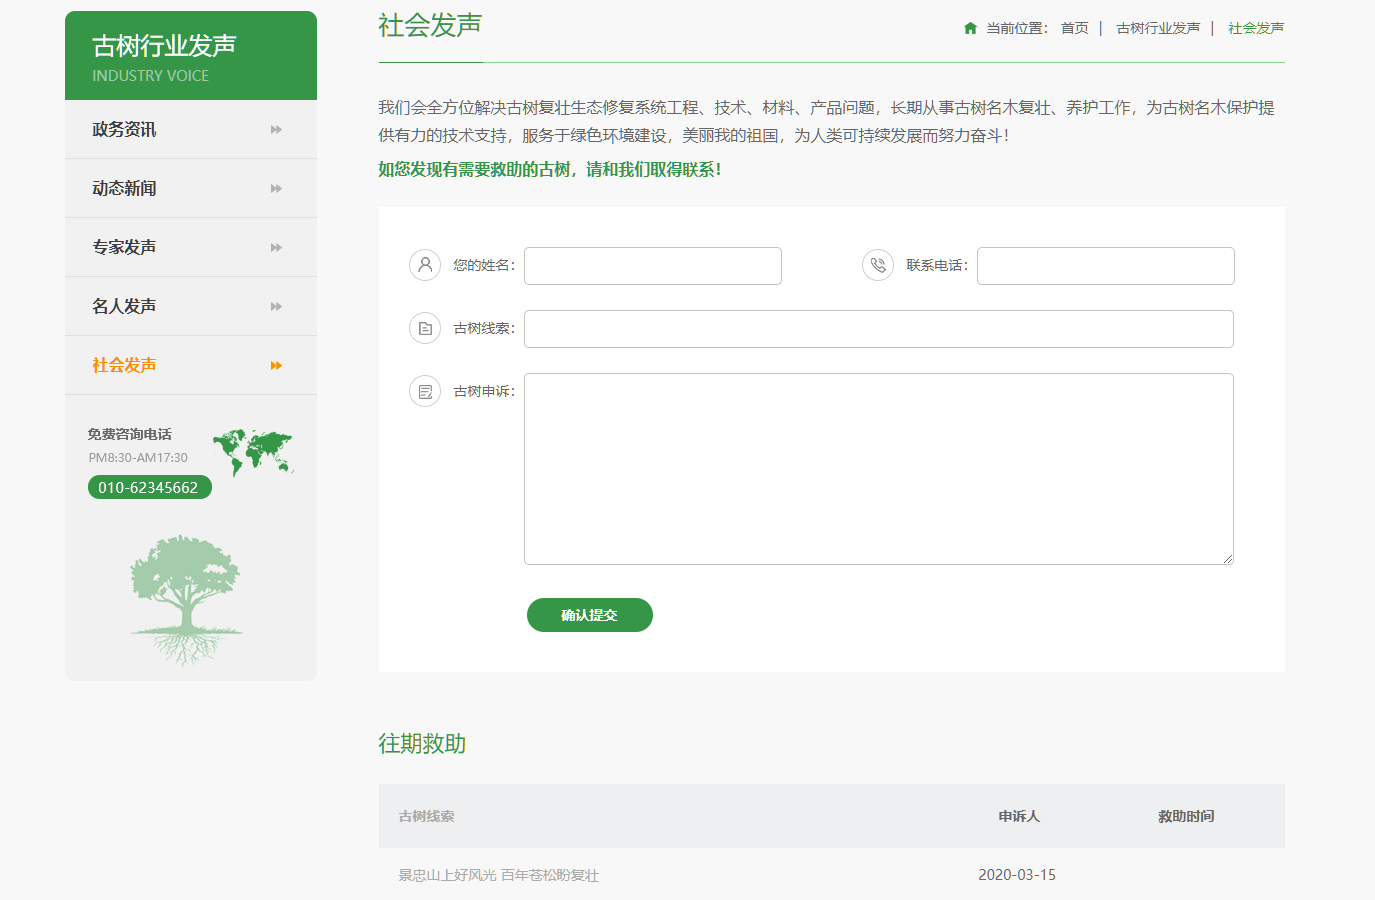This screenshot has width=1375, height=900.
Task: Click the 申诉人 table column header
Action: pos(1019,816)
